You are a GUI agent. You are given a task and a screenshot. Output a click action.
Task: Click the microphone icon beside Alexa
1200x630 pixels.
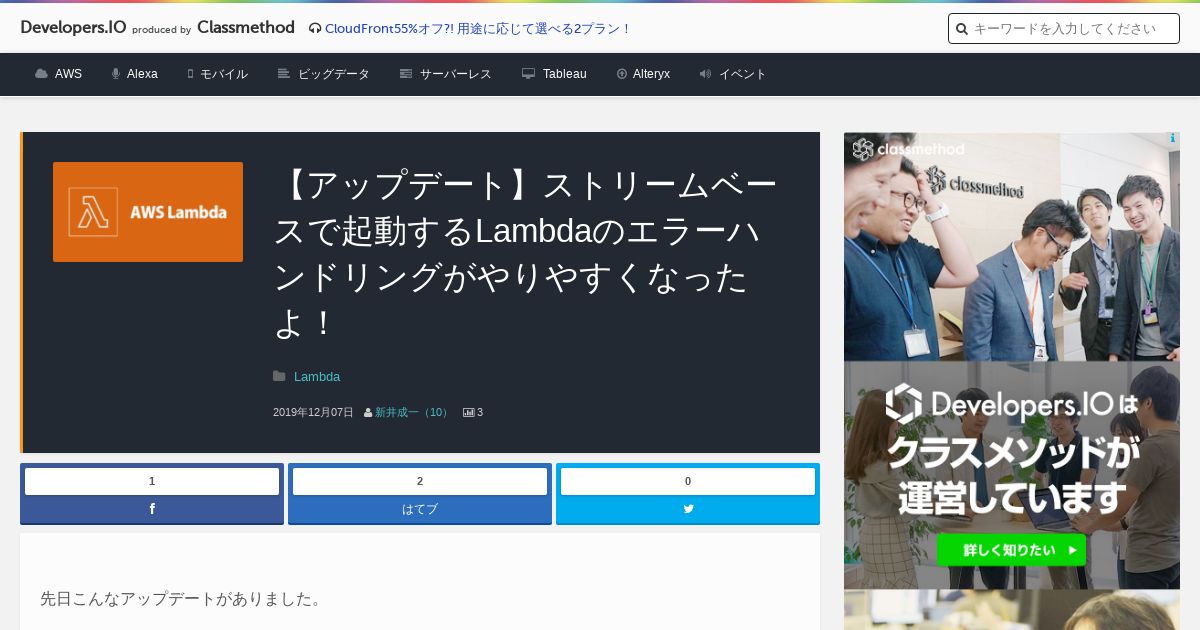(116, 74)
